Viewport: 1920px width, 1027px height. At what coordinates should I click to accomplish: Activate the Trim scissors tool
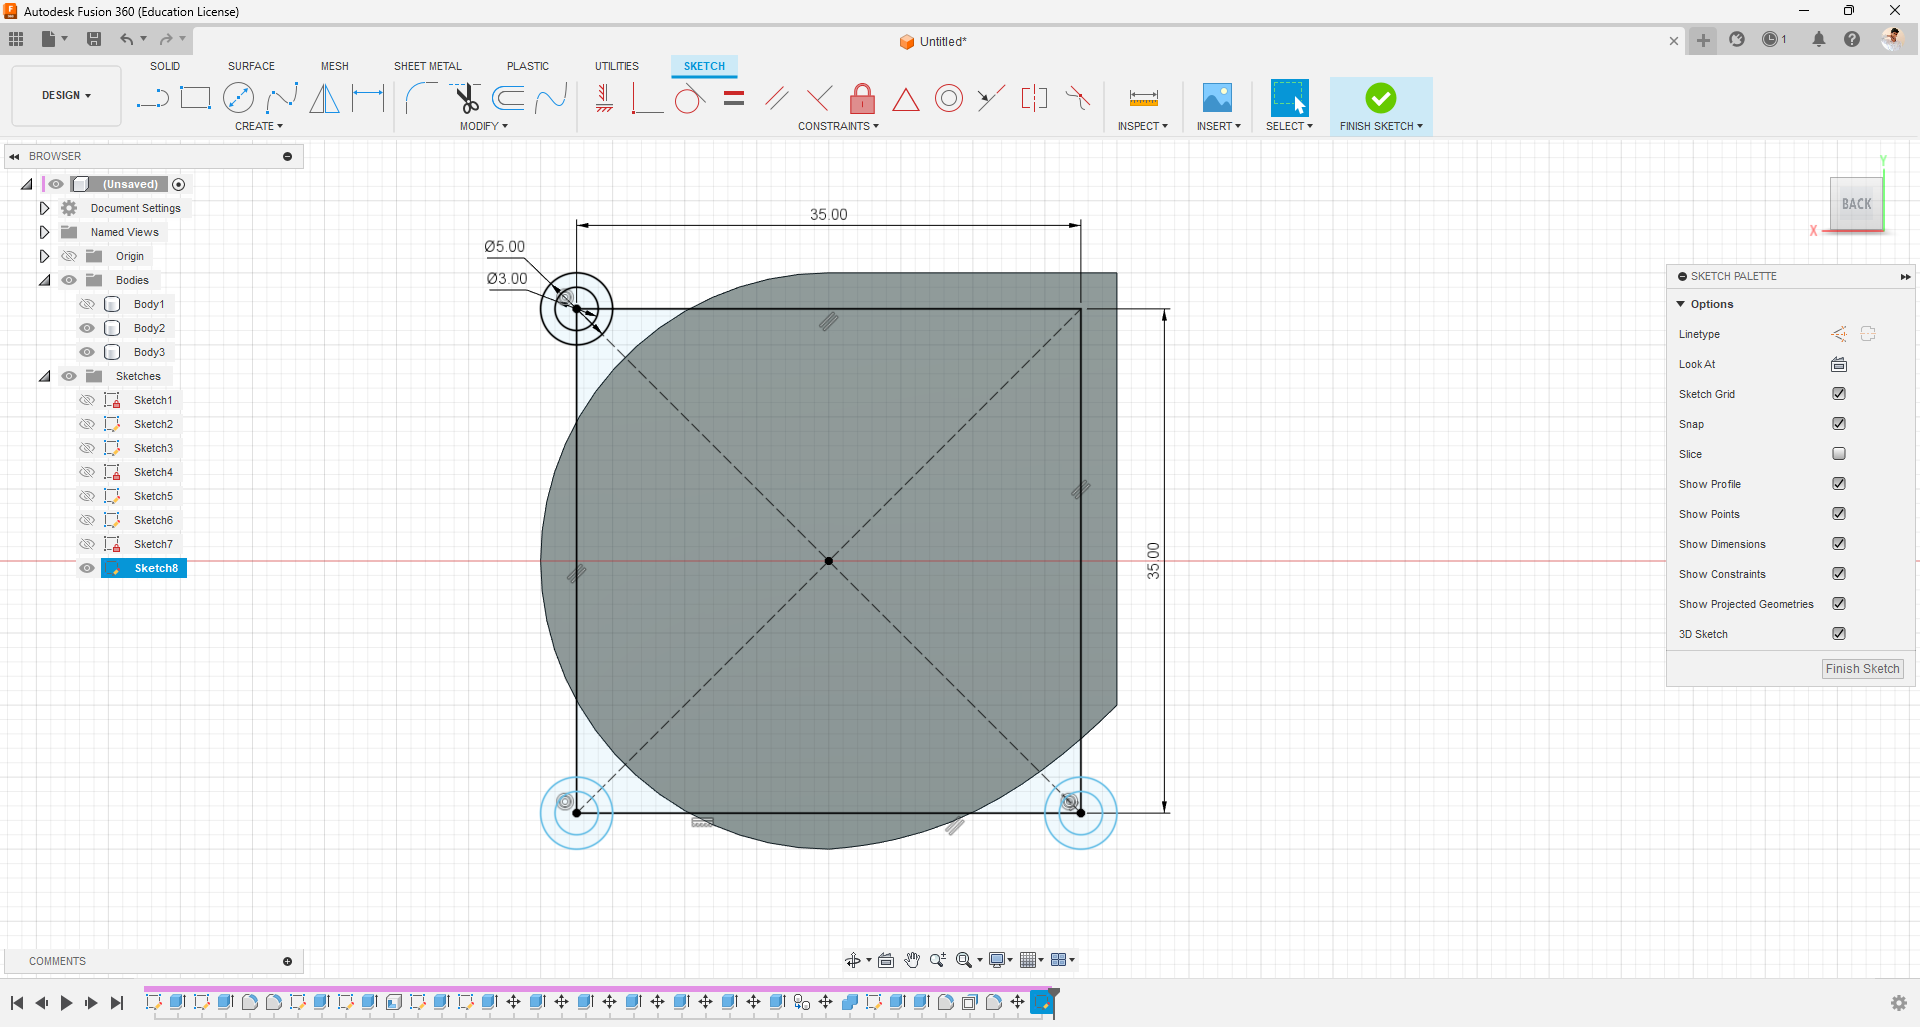click(466, 98)
